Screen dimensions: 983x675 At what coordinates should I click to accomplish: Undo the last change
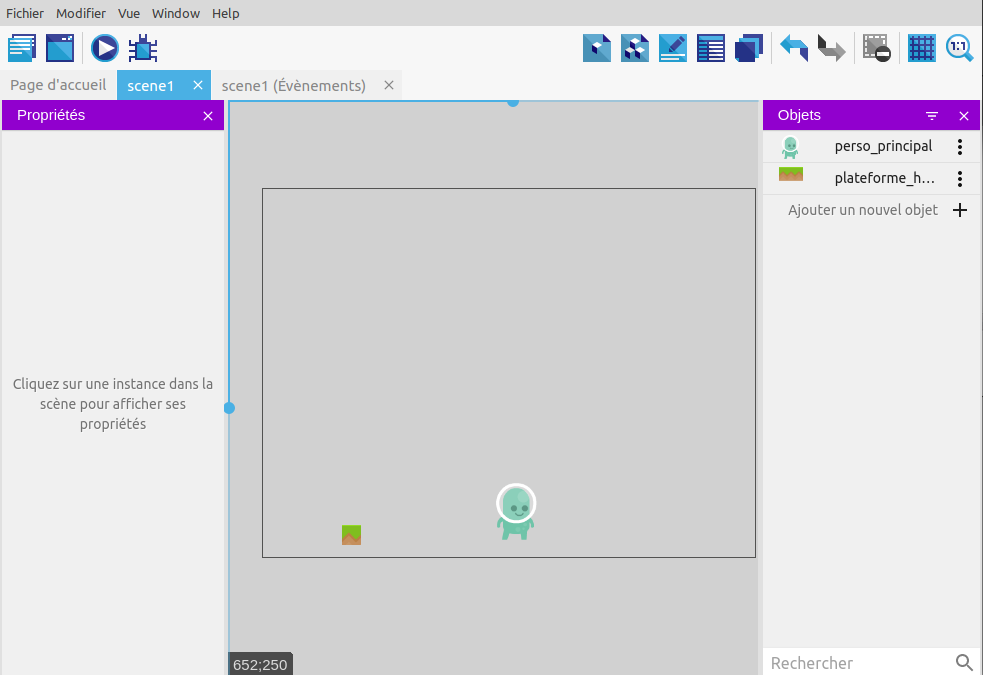point(794,48)
